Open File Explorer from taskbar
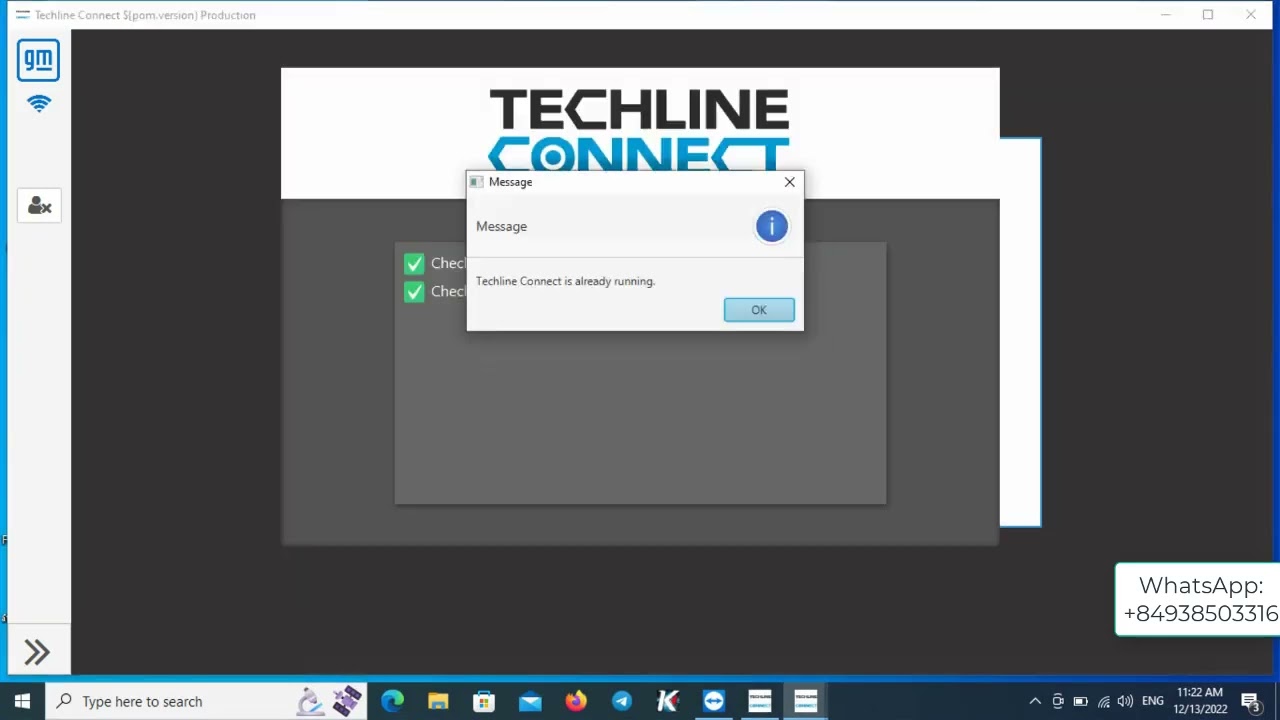The height and width of the screenshot is (720, 1280). pyautogui.click(x=438, y=702)
